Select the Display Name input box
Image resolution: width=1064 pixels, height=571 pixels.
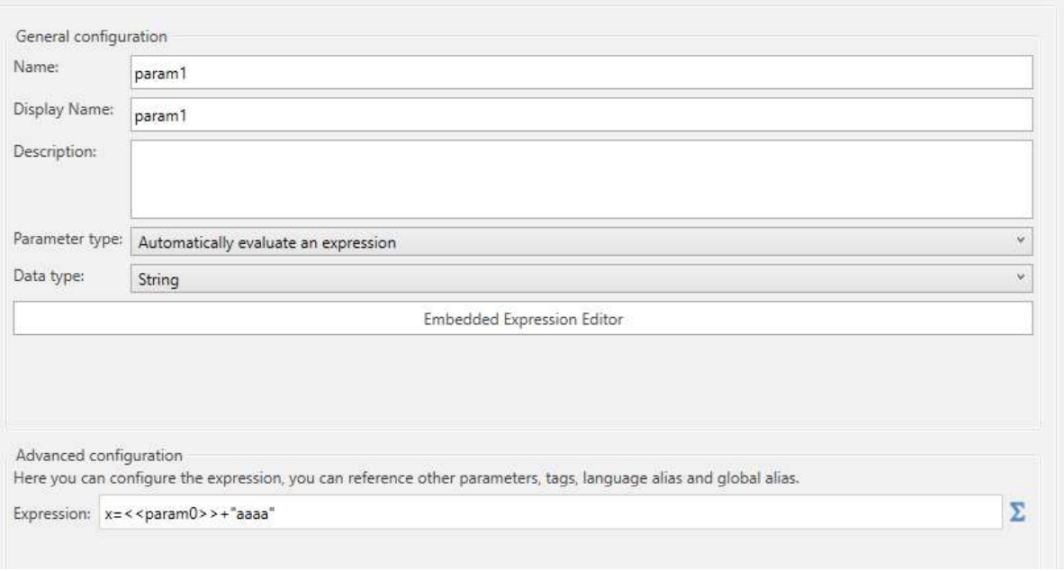pyautogui.click(x=582, y=115)
